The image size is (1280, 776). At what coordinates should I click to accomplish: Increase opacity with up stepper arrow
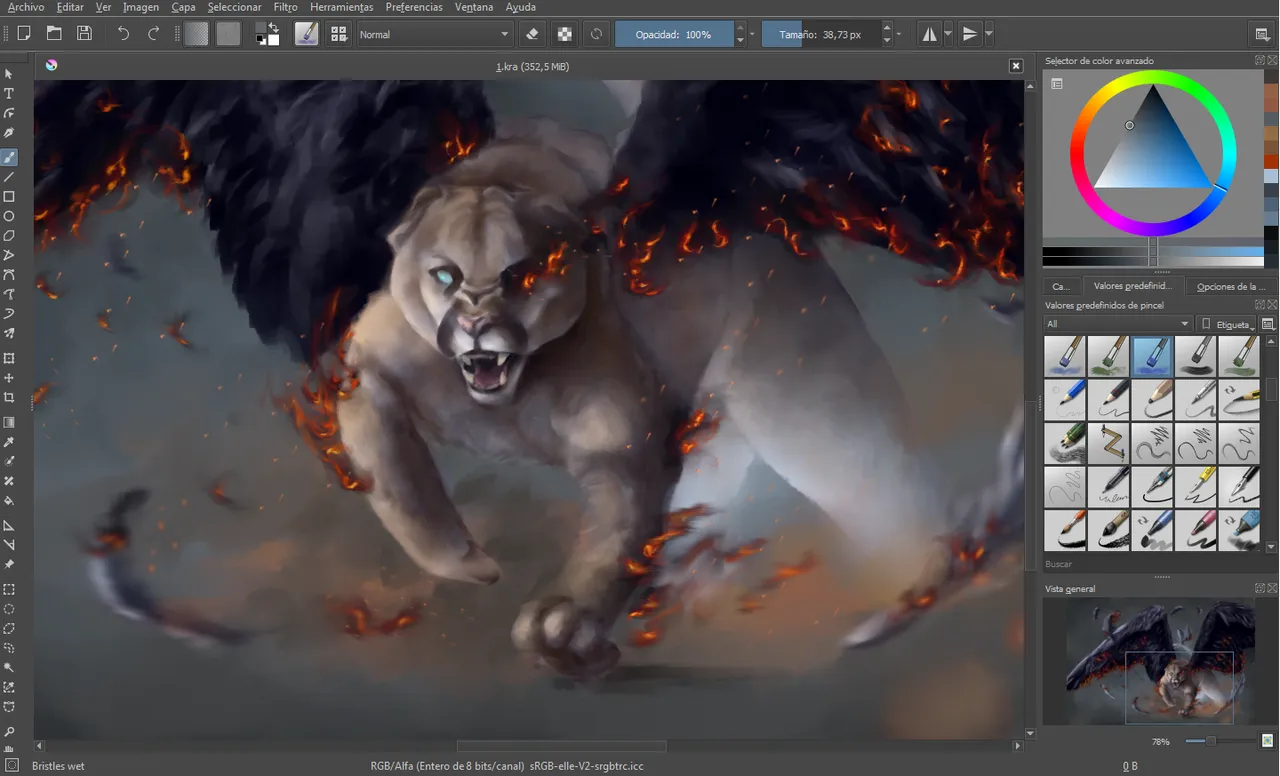[x=740, y=28]
